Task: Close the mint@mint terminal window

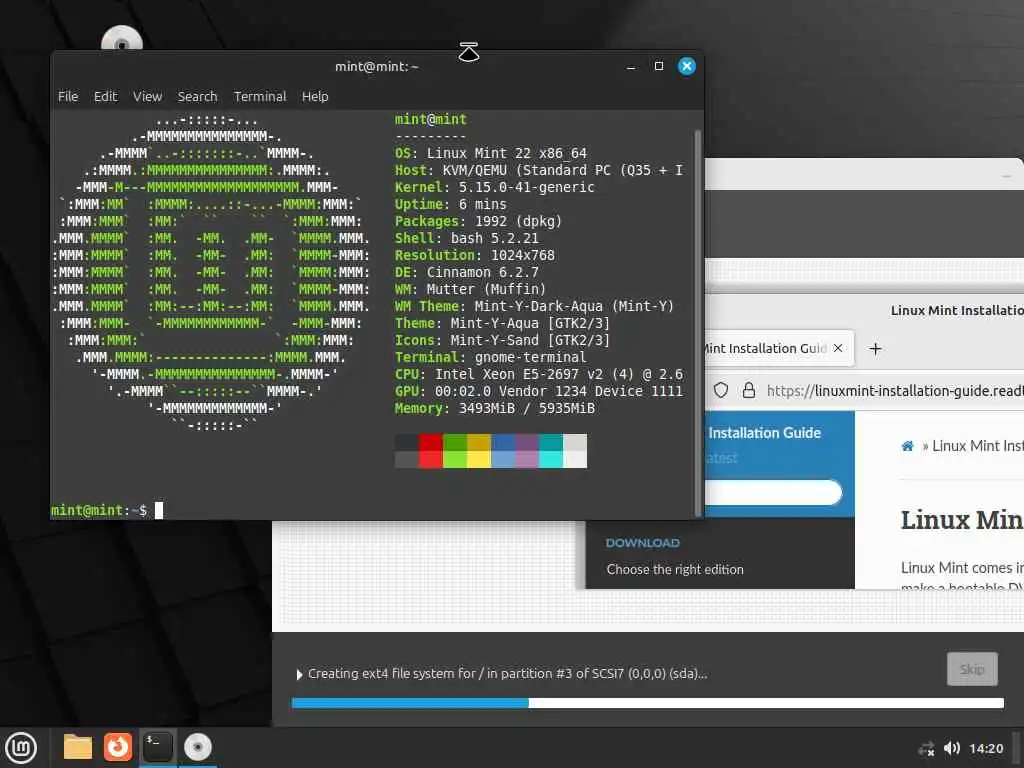Action: [x=687, y=67]
